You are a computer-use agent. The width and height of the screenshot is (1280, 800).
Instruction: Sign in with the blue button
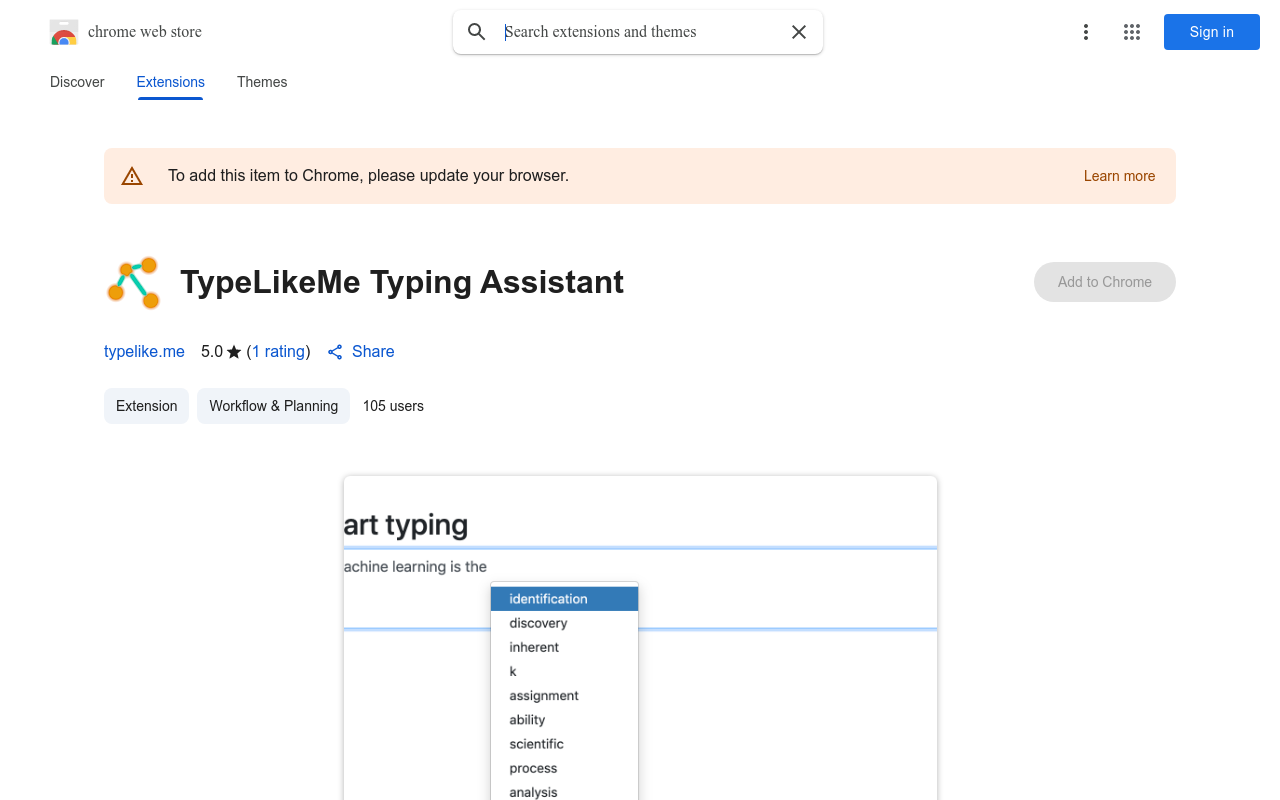point(1212,32)
